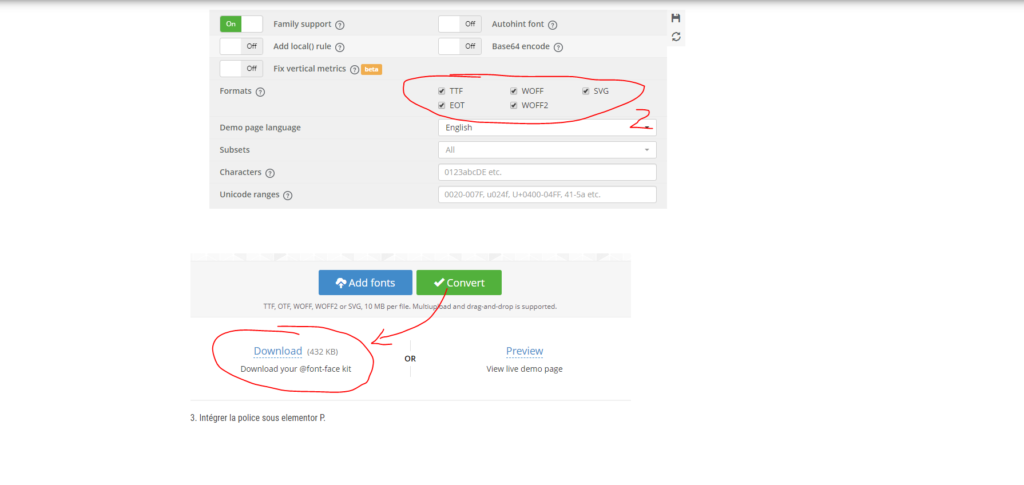Click the Download font-face kit link

[x=277, y=351]
